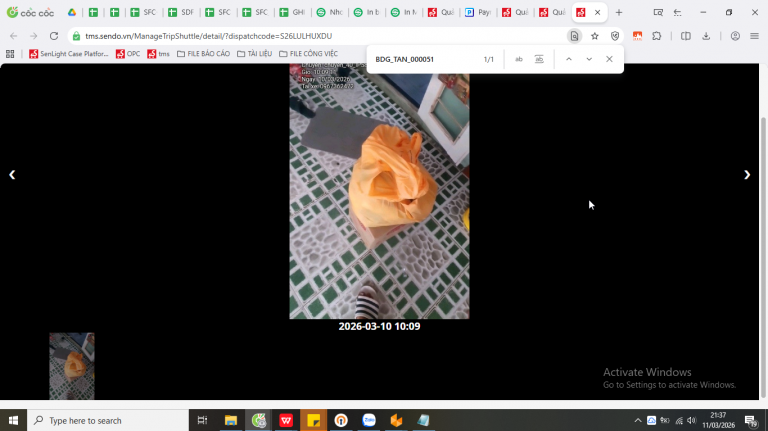Expand FILE CÔNG VIỆC bookmark folder
The image size is (768, 431).
[x=309, y=54]
